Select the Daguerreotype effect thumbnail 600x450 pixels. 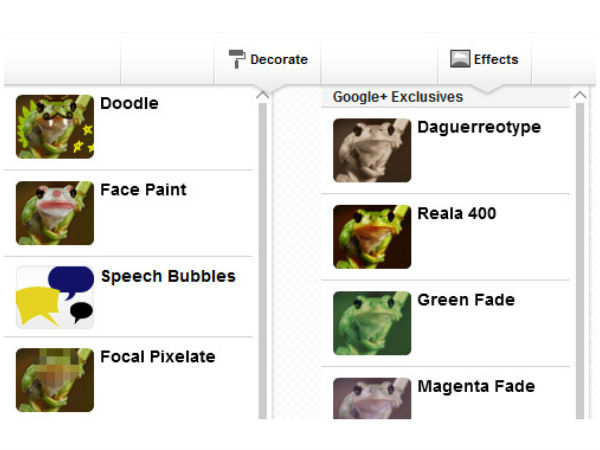point(372,150)
